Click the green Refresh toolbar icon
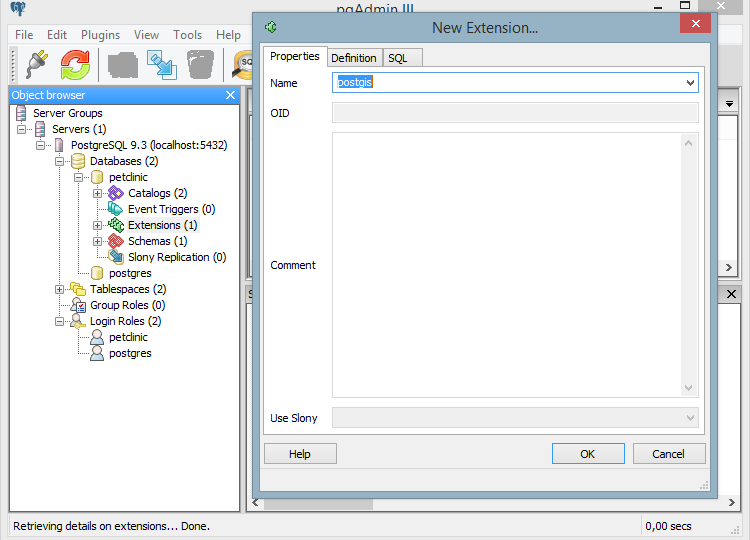Screen dimensions: 750x540 (75, 64)
